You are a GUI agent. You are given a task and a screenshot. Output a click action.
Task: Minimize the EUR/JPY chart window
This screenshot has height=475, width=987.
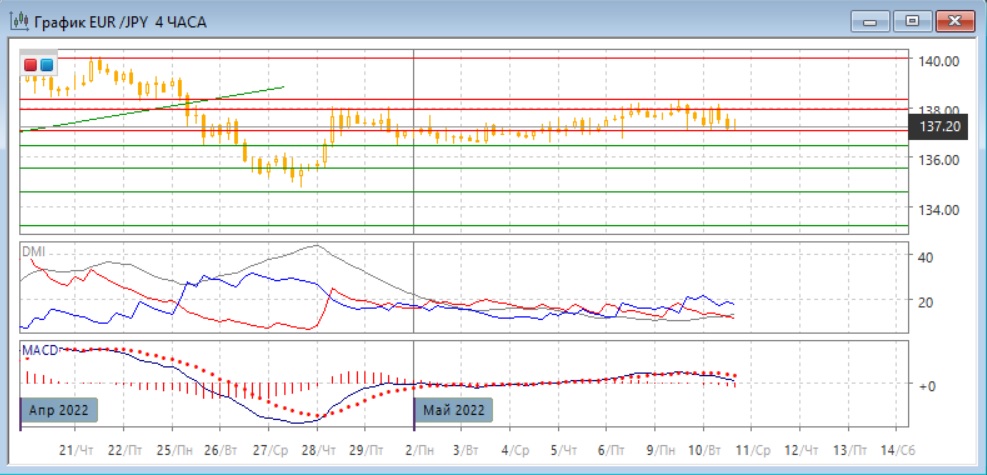click(871, 21)
